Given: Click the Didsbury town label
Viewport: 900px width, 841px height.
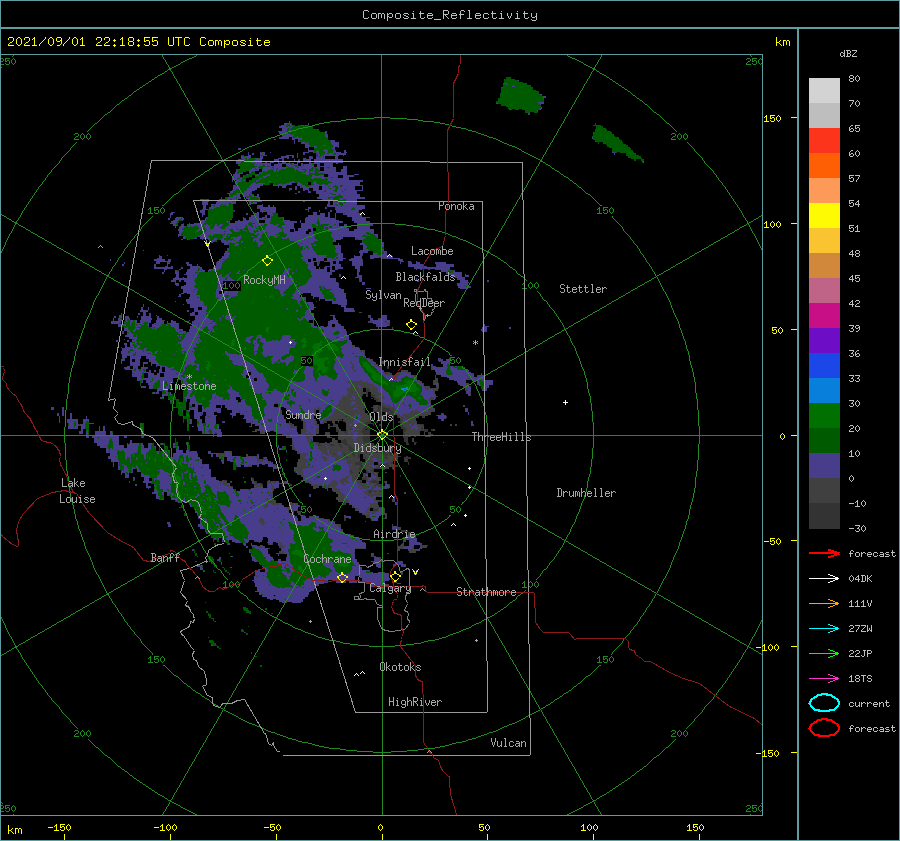Looking at the screenshot, I should click(377, 448).
